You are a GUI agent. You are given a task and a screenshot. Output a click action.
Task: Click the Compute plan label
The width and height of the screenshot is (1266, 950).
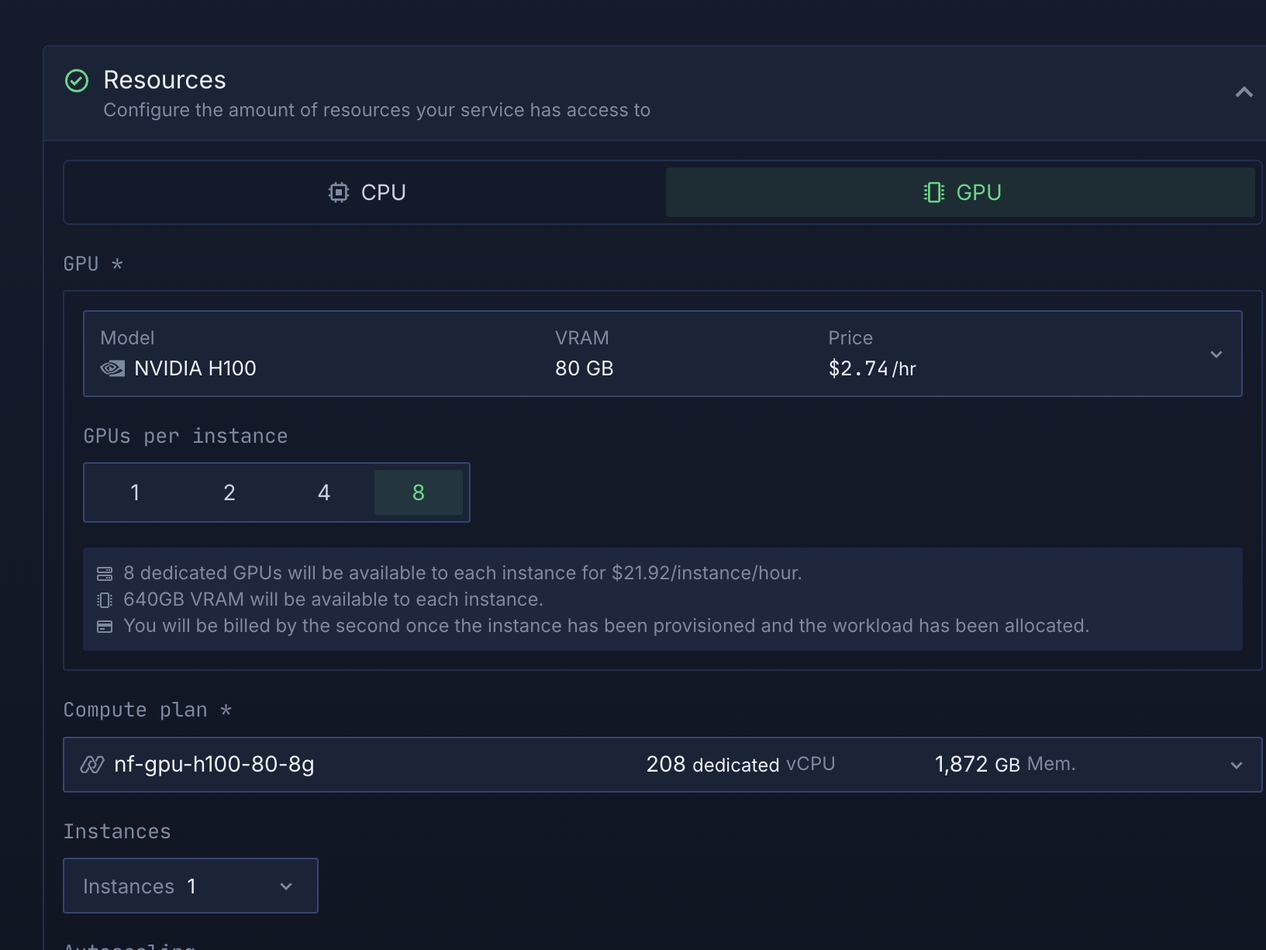(x=147, y=710)
